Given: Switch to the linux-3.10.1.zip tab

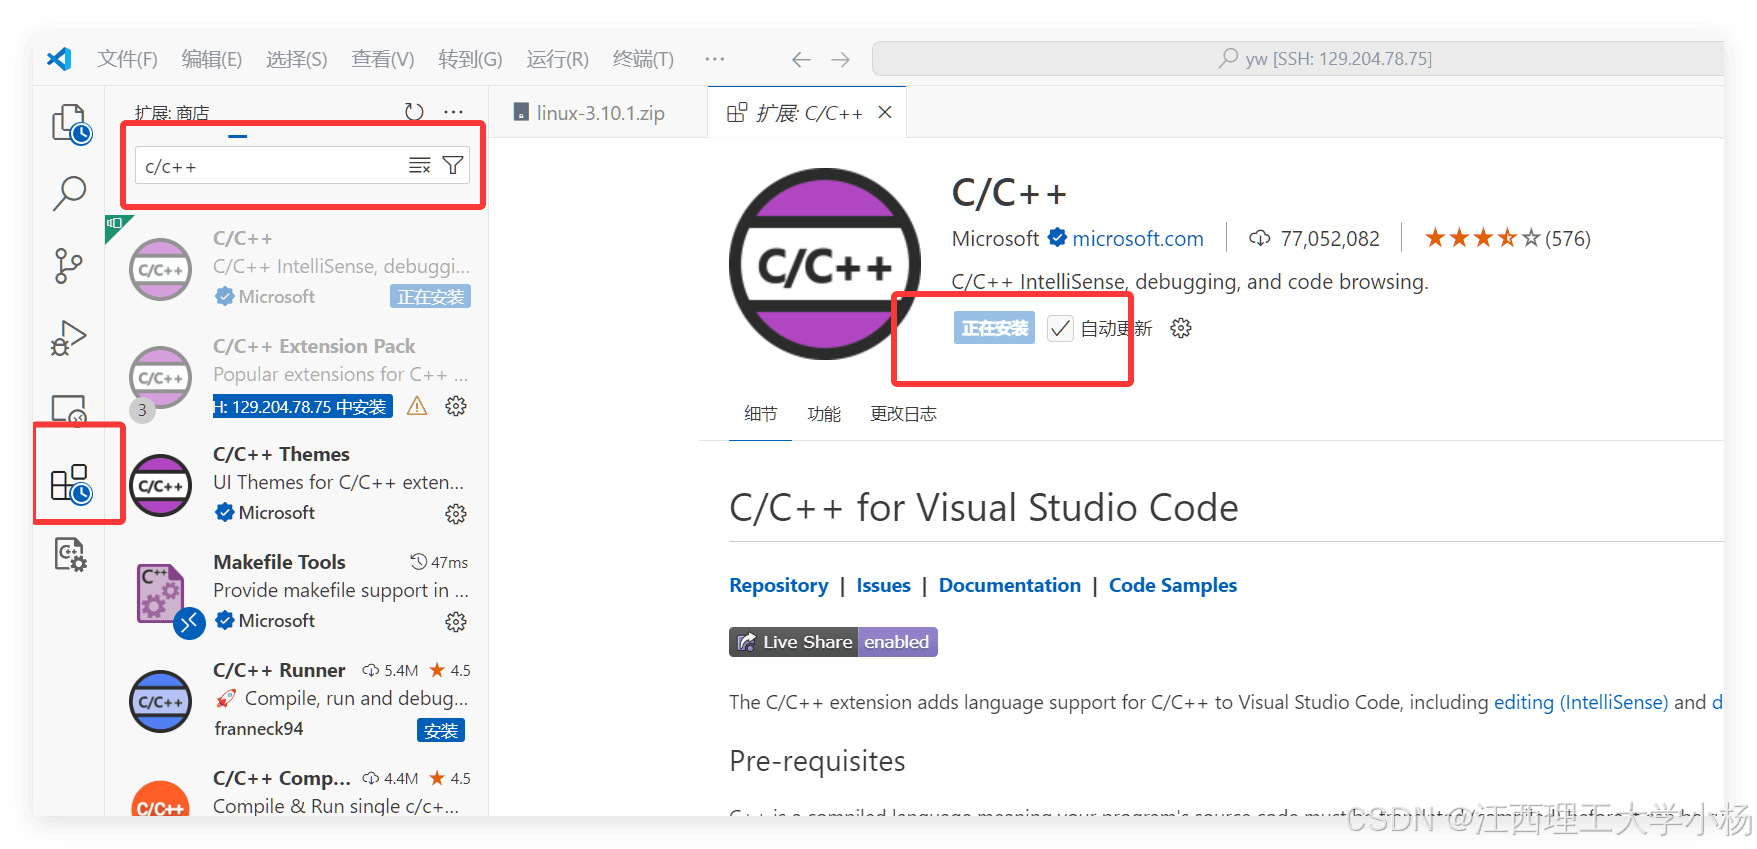Looking at the screenshot, I should 599,113.
